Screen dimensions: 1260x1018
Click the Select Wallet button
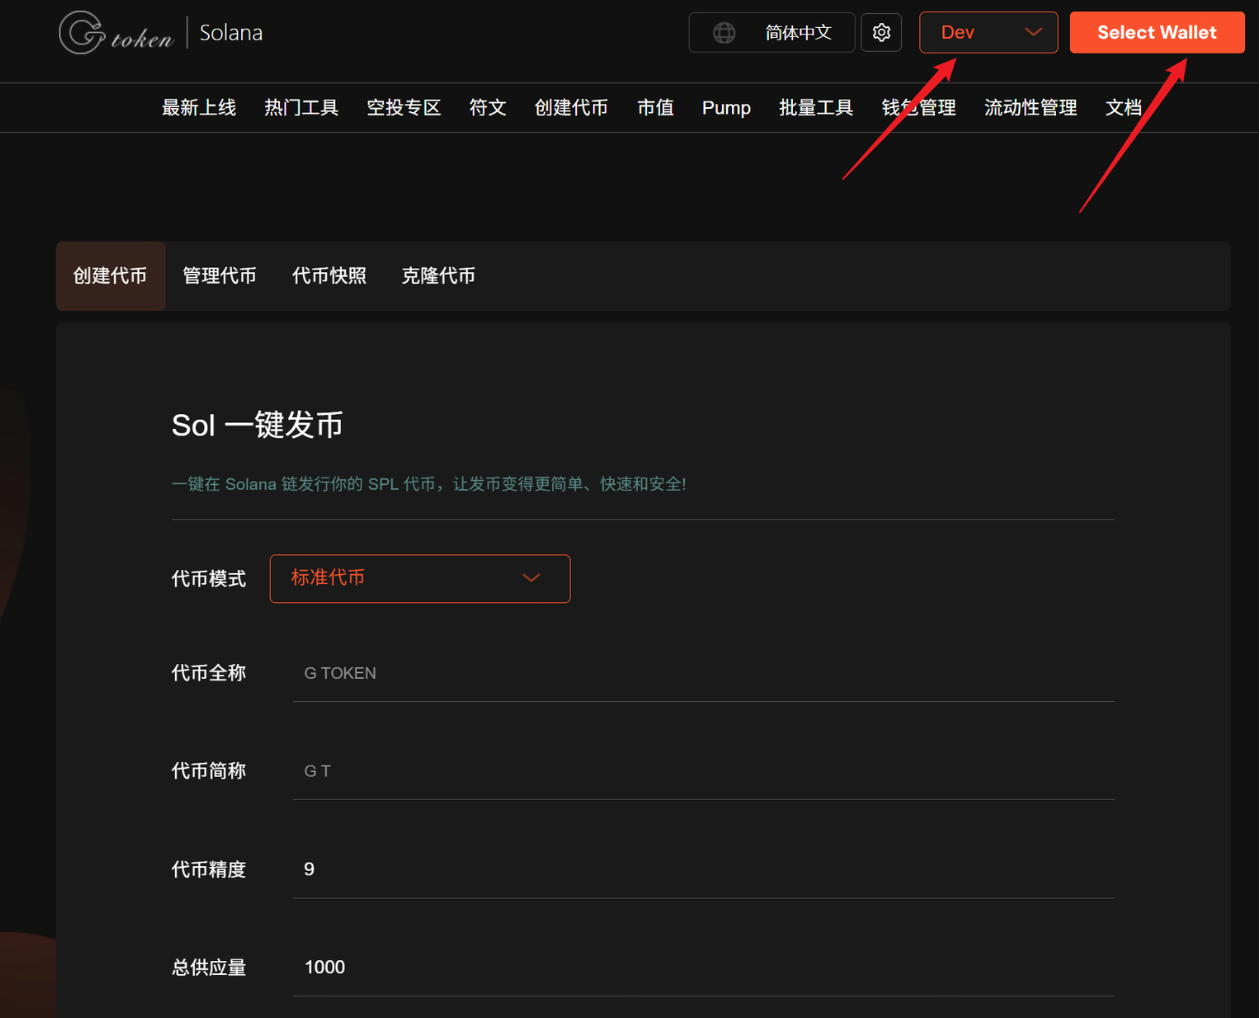[x=1157, y=32]
